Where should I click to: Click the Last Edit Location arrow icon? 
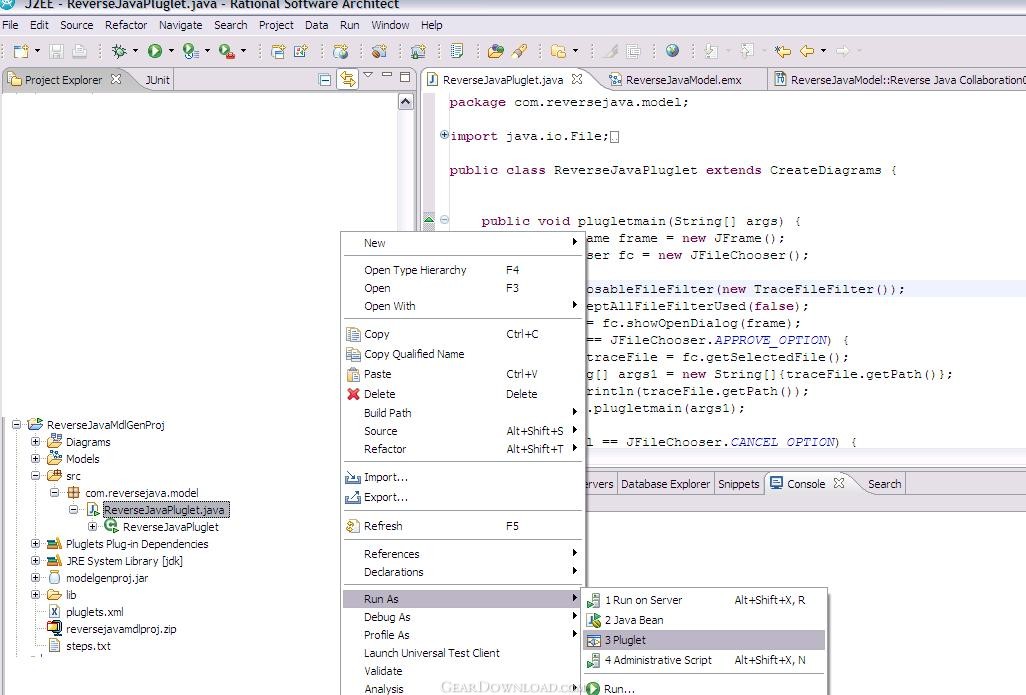click(783, 51)
